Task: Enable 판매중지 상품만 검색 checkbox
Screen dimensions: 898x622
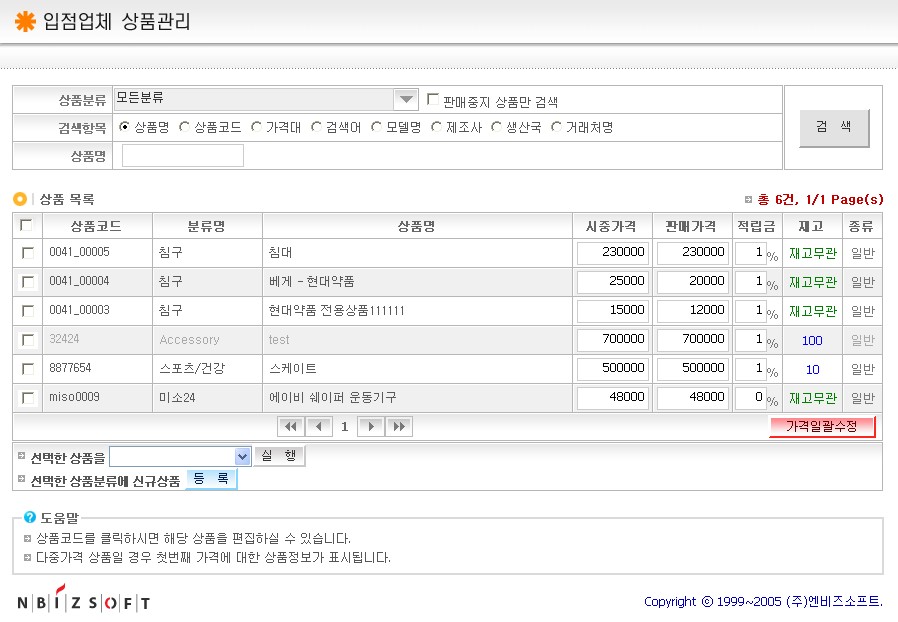Action: tap(433, 100)
